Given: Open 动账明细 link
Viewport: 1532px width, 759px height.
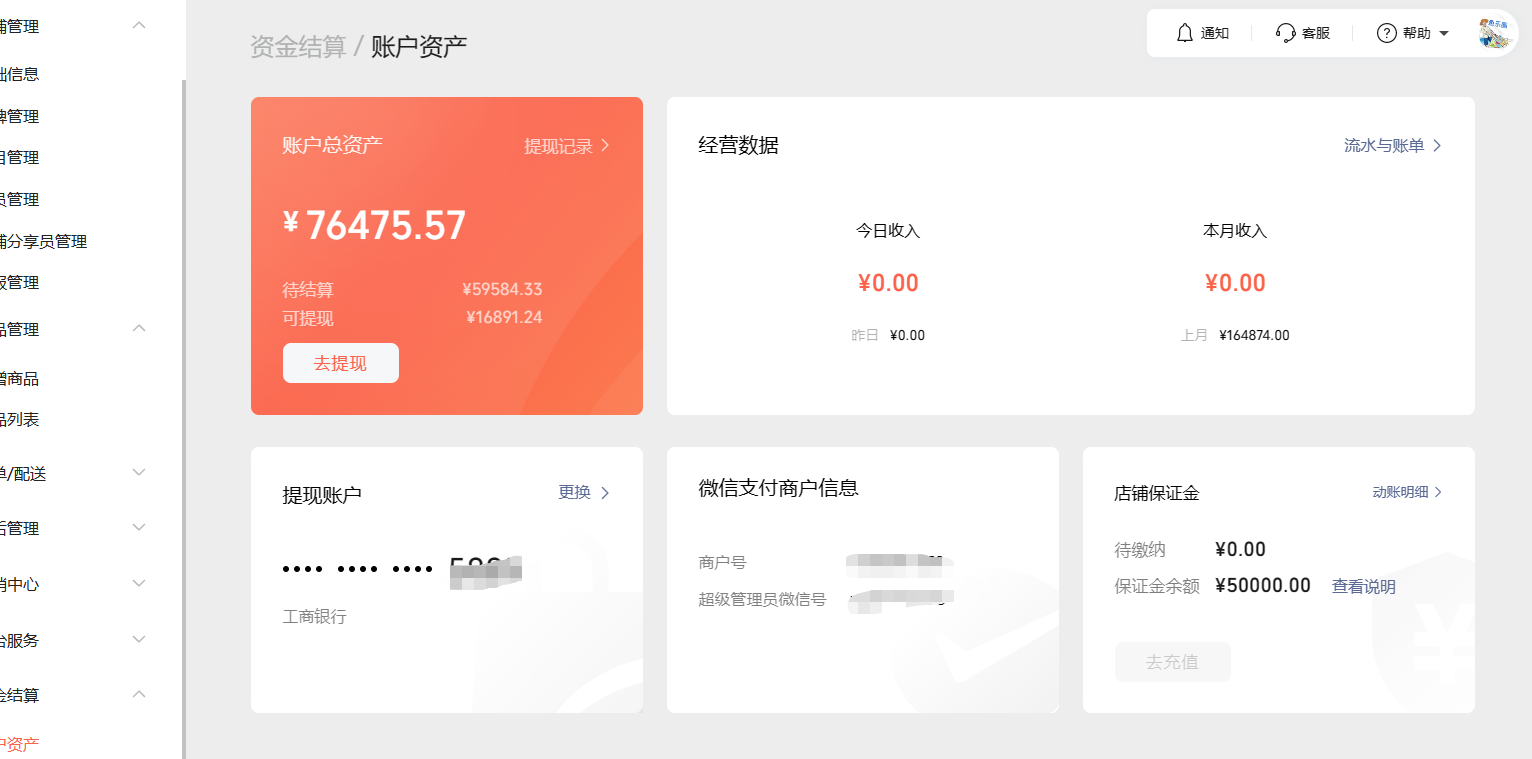Looking at the screenshot, I should [1400, 492].
